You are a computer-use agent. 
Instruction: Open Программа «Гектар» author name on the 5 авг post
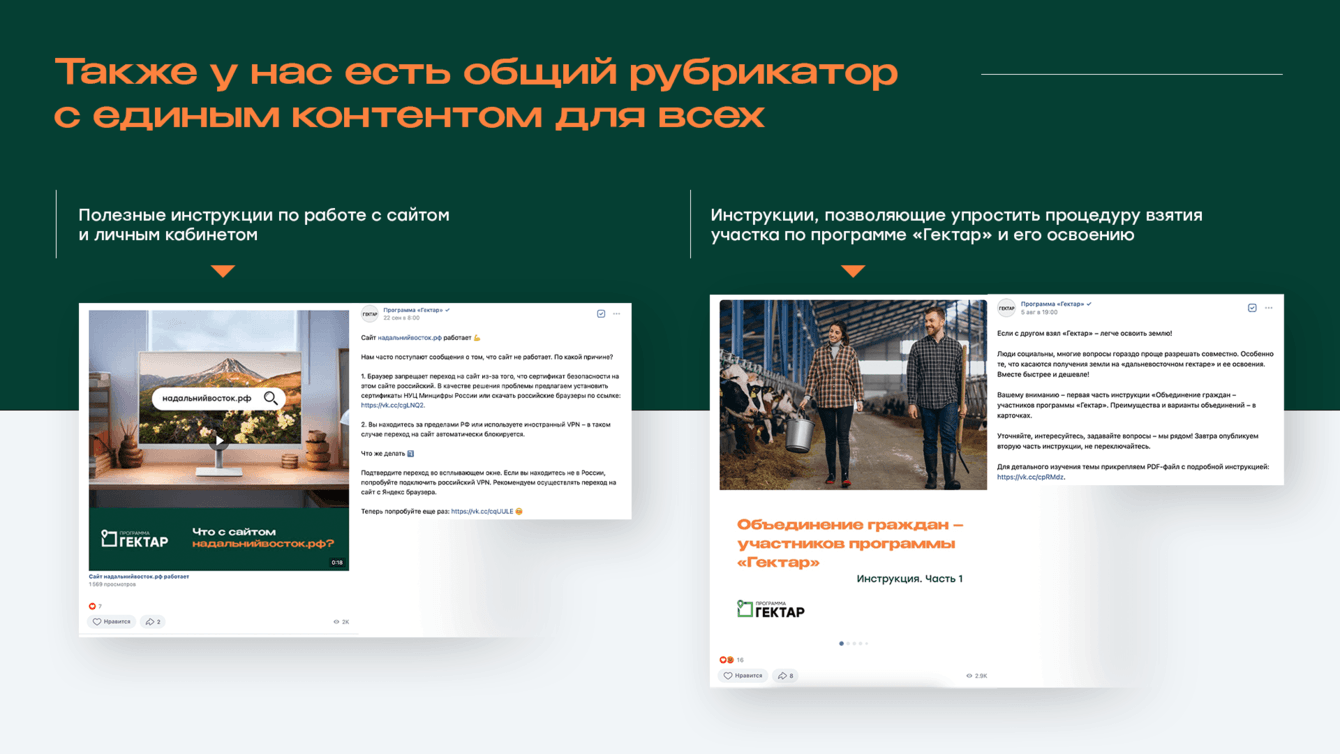pyautogui.click(x=1052, y=304)
